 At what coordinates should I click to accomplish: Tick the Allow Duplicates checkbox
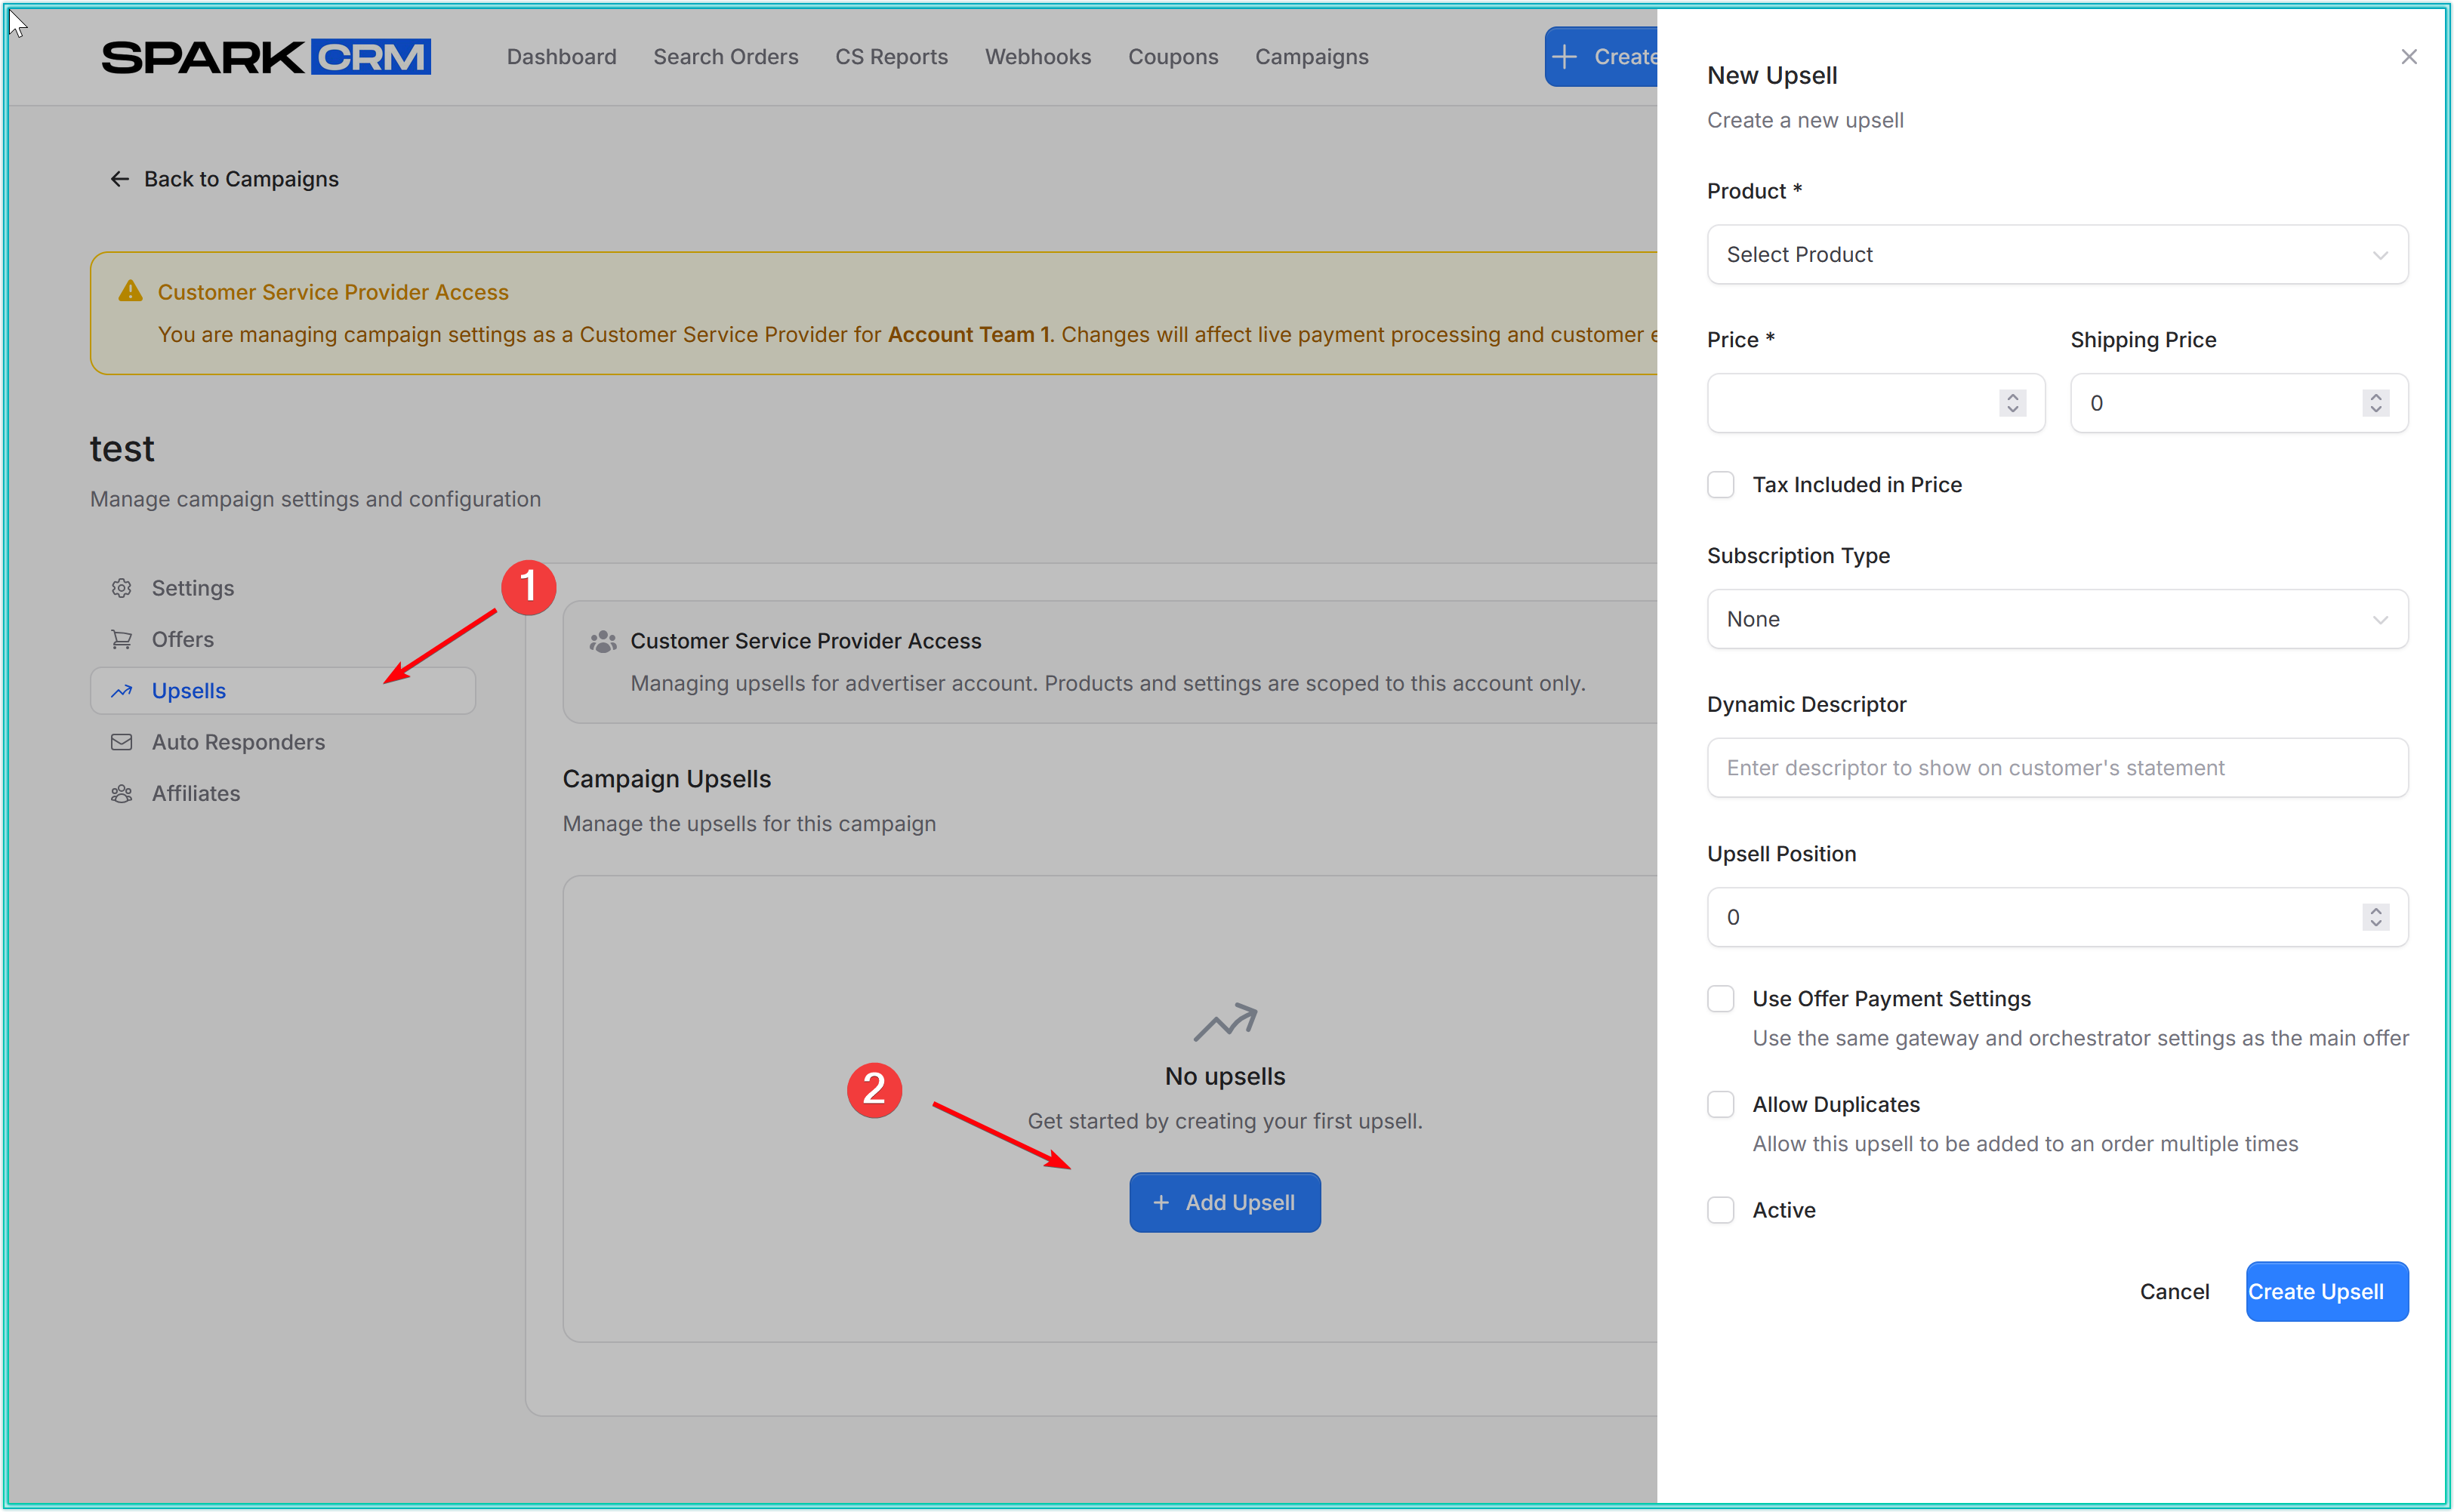pos(1720,1104)
